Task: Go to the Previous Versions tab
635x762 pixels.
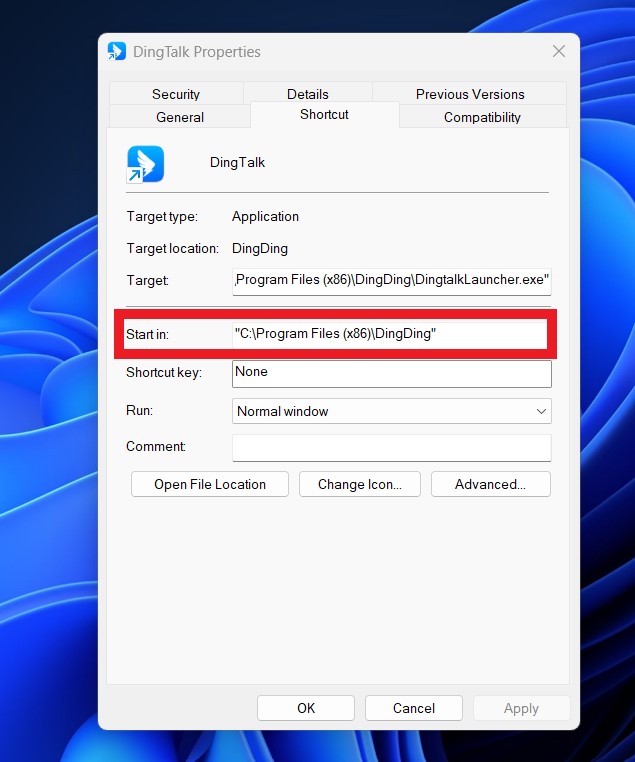Action: point(470,94)
